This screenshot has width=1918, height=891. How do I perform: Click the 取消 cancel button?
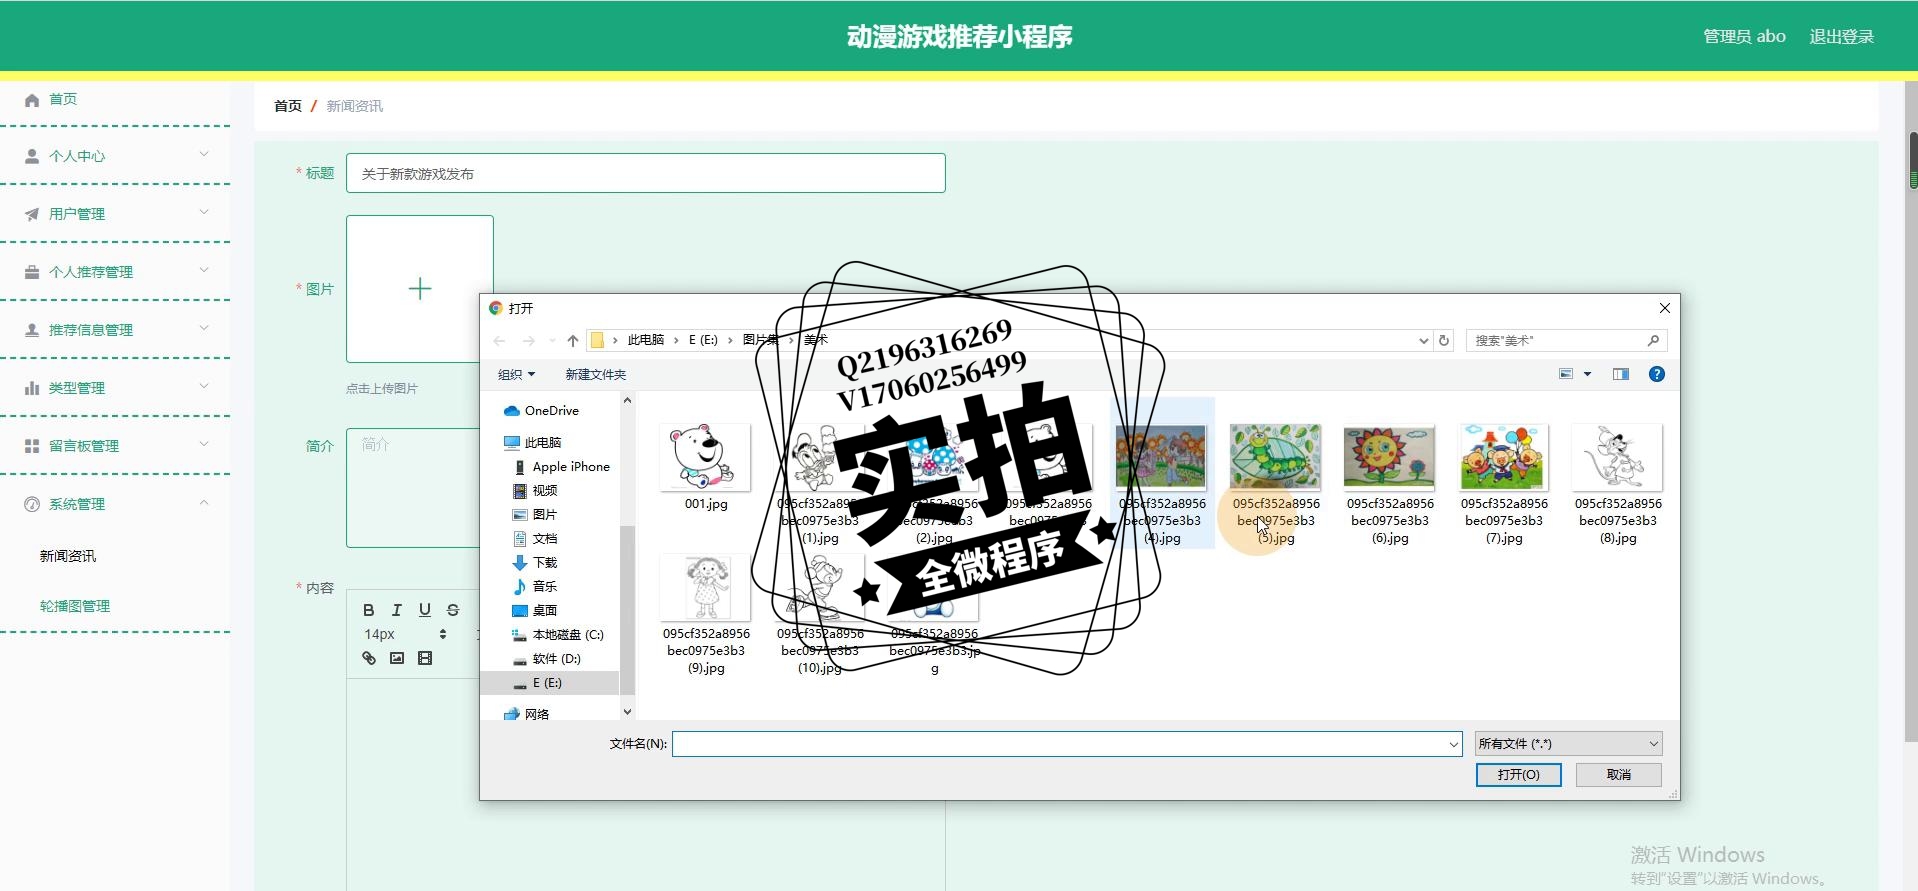(x=1619, y=775)
